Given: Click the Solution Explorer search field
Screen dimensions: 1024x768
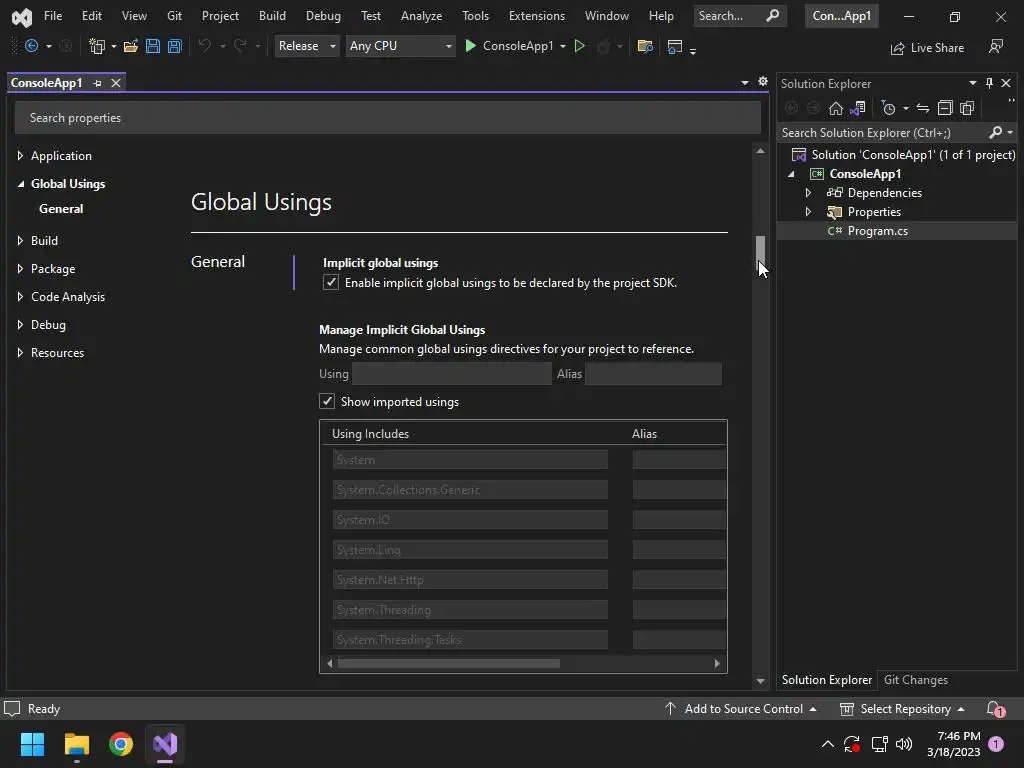Looking at the screenshot, I should pos(884,133).
